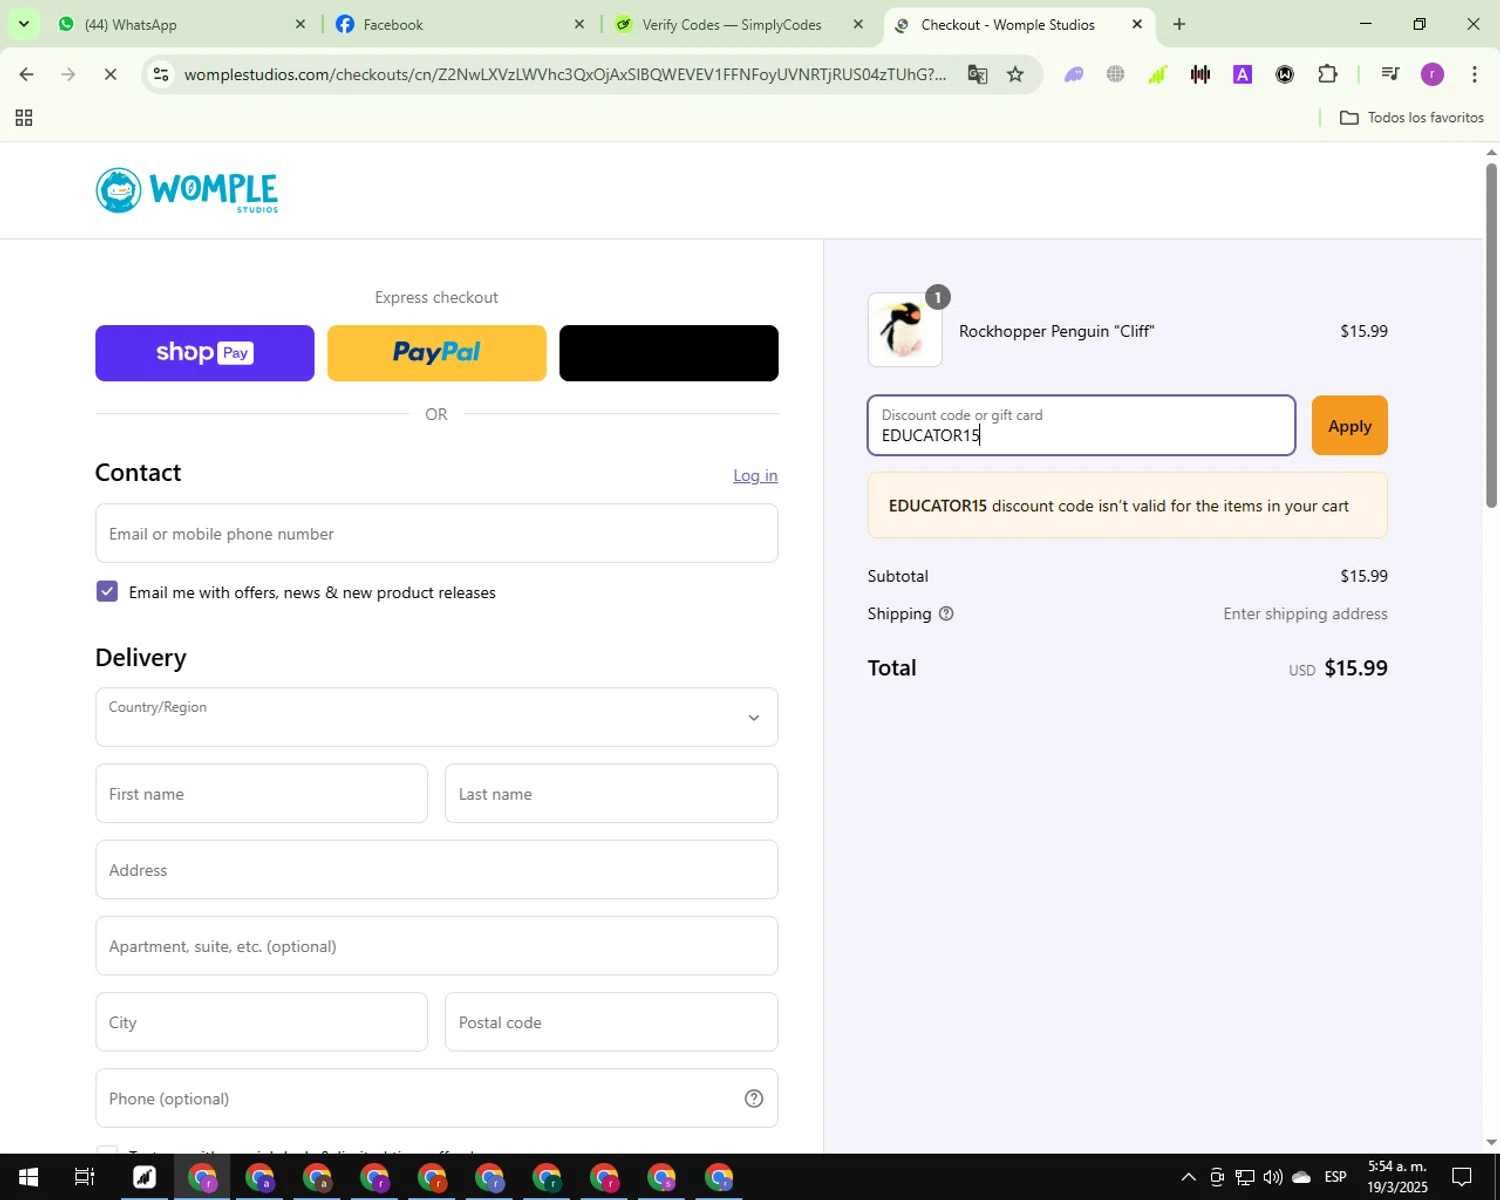Click the Last name field

(612, 793)
